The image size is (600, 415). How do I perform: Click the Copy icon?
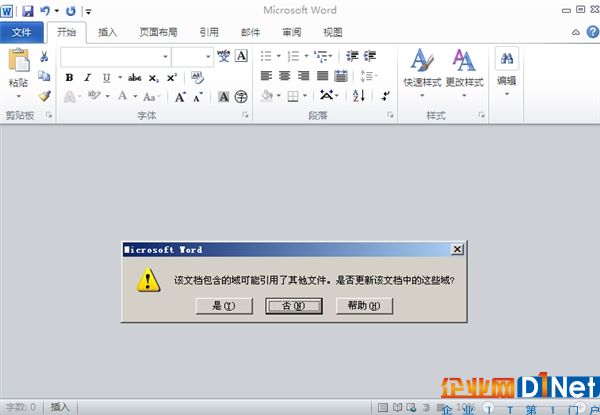click(44, 76)
